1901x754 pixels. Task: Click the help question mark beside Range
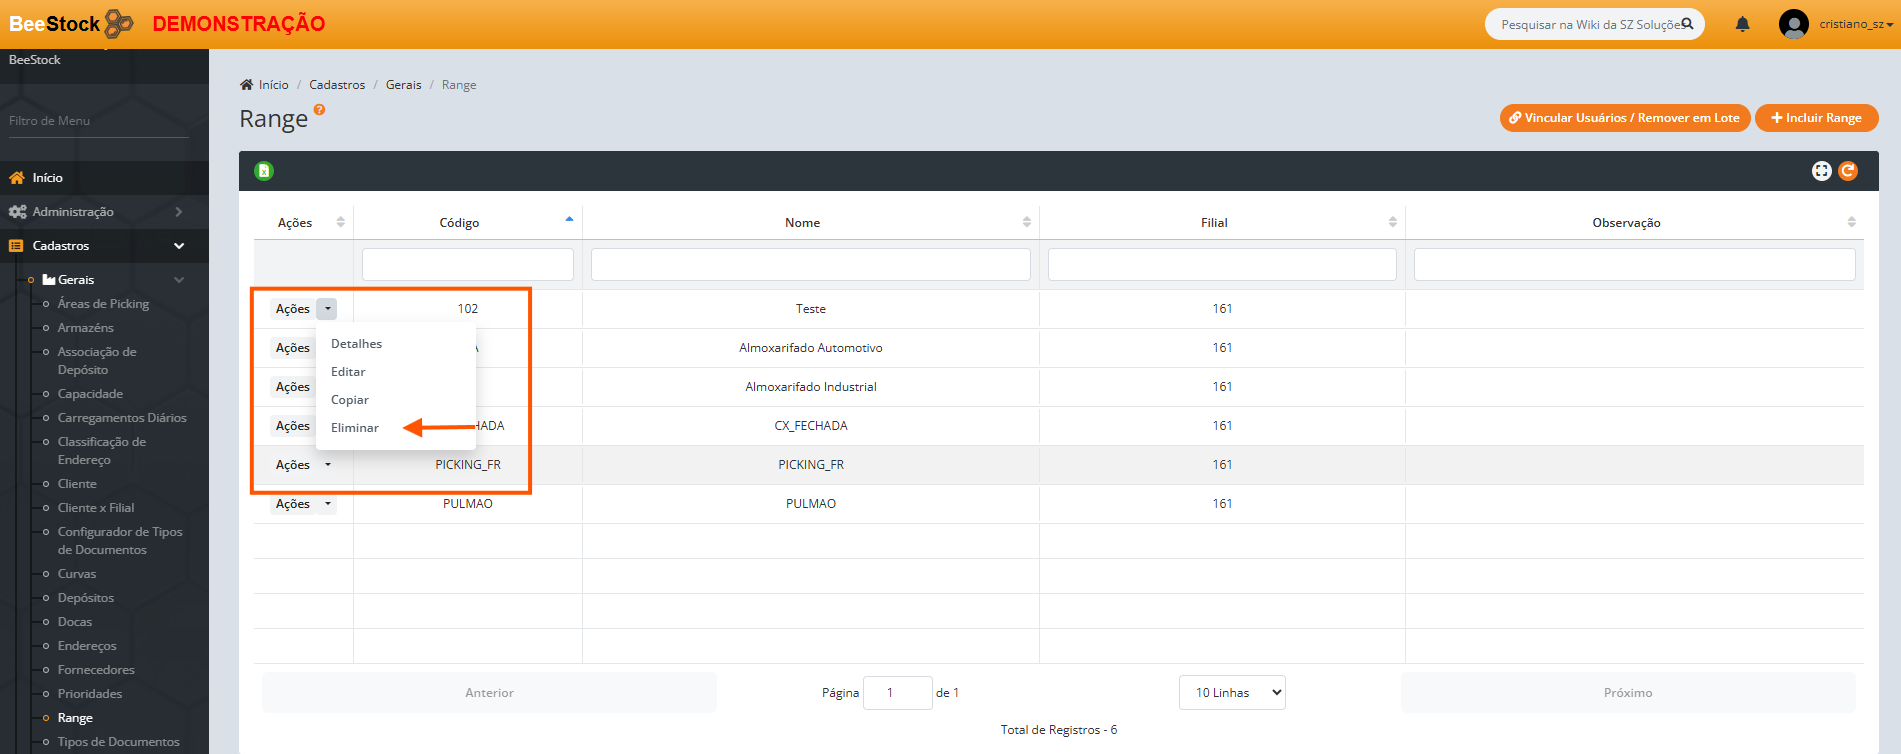[x=320, y=110]
